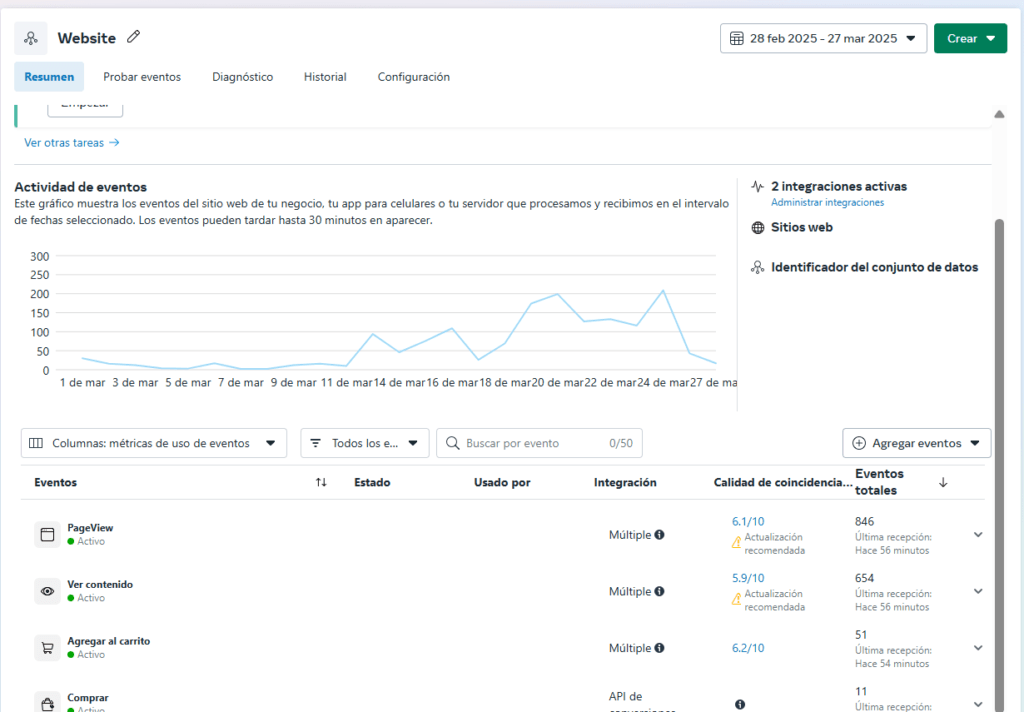Switch to the Probar eventos tab
This screenshot has width=1024, height=712.
pyautogui.click(x=142, y=76)
